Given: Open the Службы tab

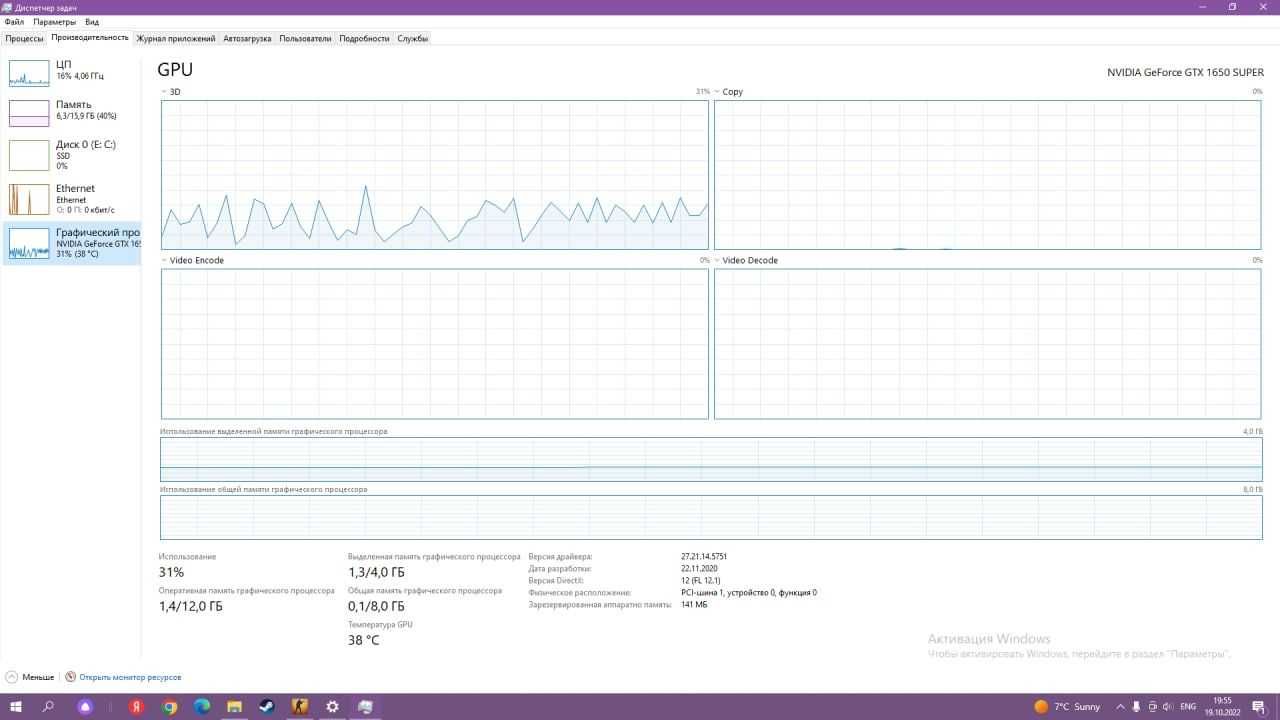Looking at the screenshot, I should pyautogui.click(x=412, y=38).
